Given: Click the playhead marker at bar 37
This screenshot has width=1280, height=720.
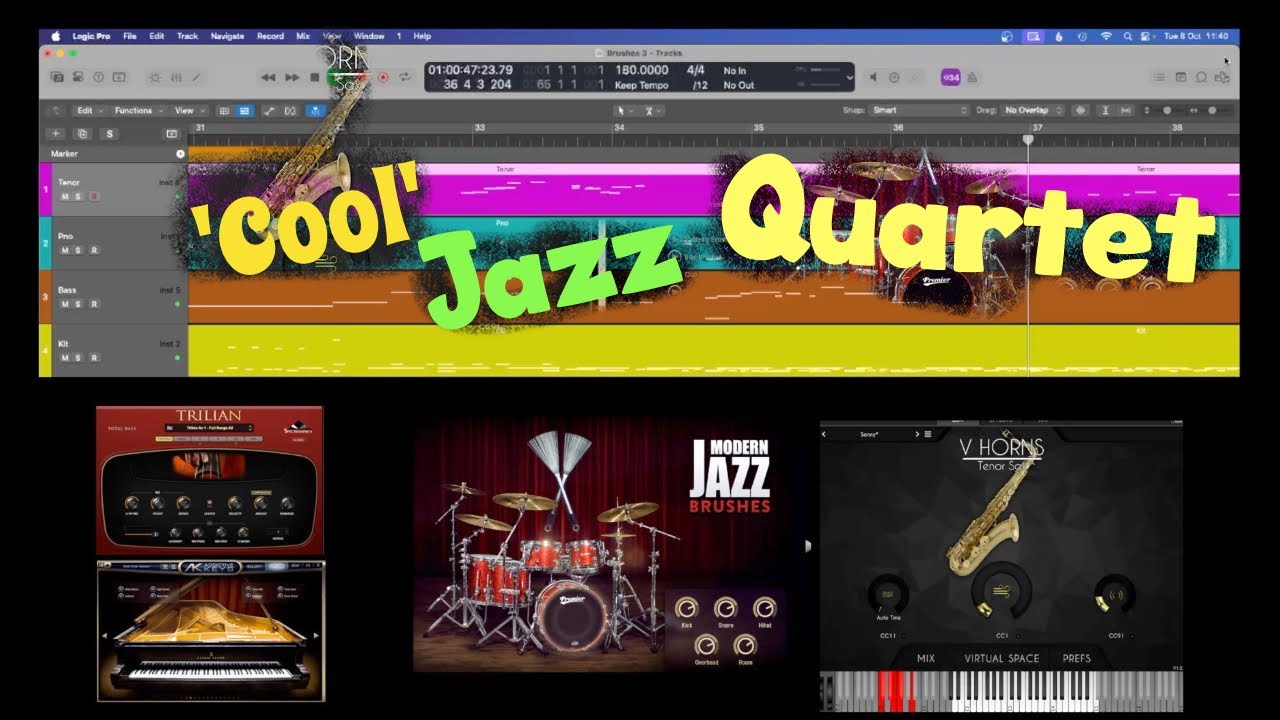Looking at the screenshot, I should (x=1028, y=139).
